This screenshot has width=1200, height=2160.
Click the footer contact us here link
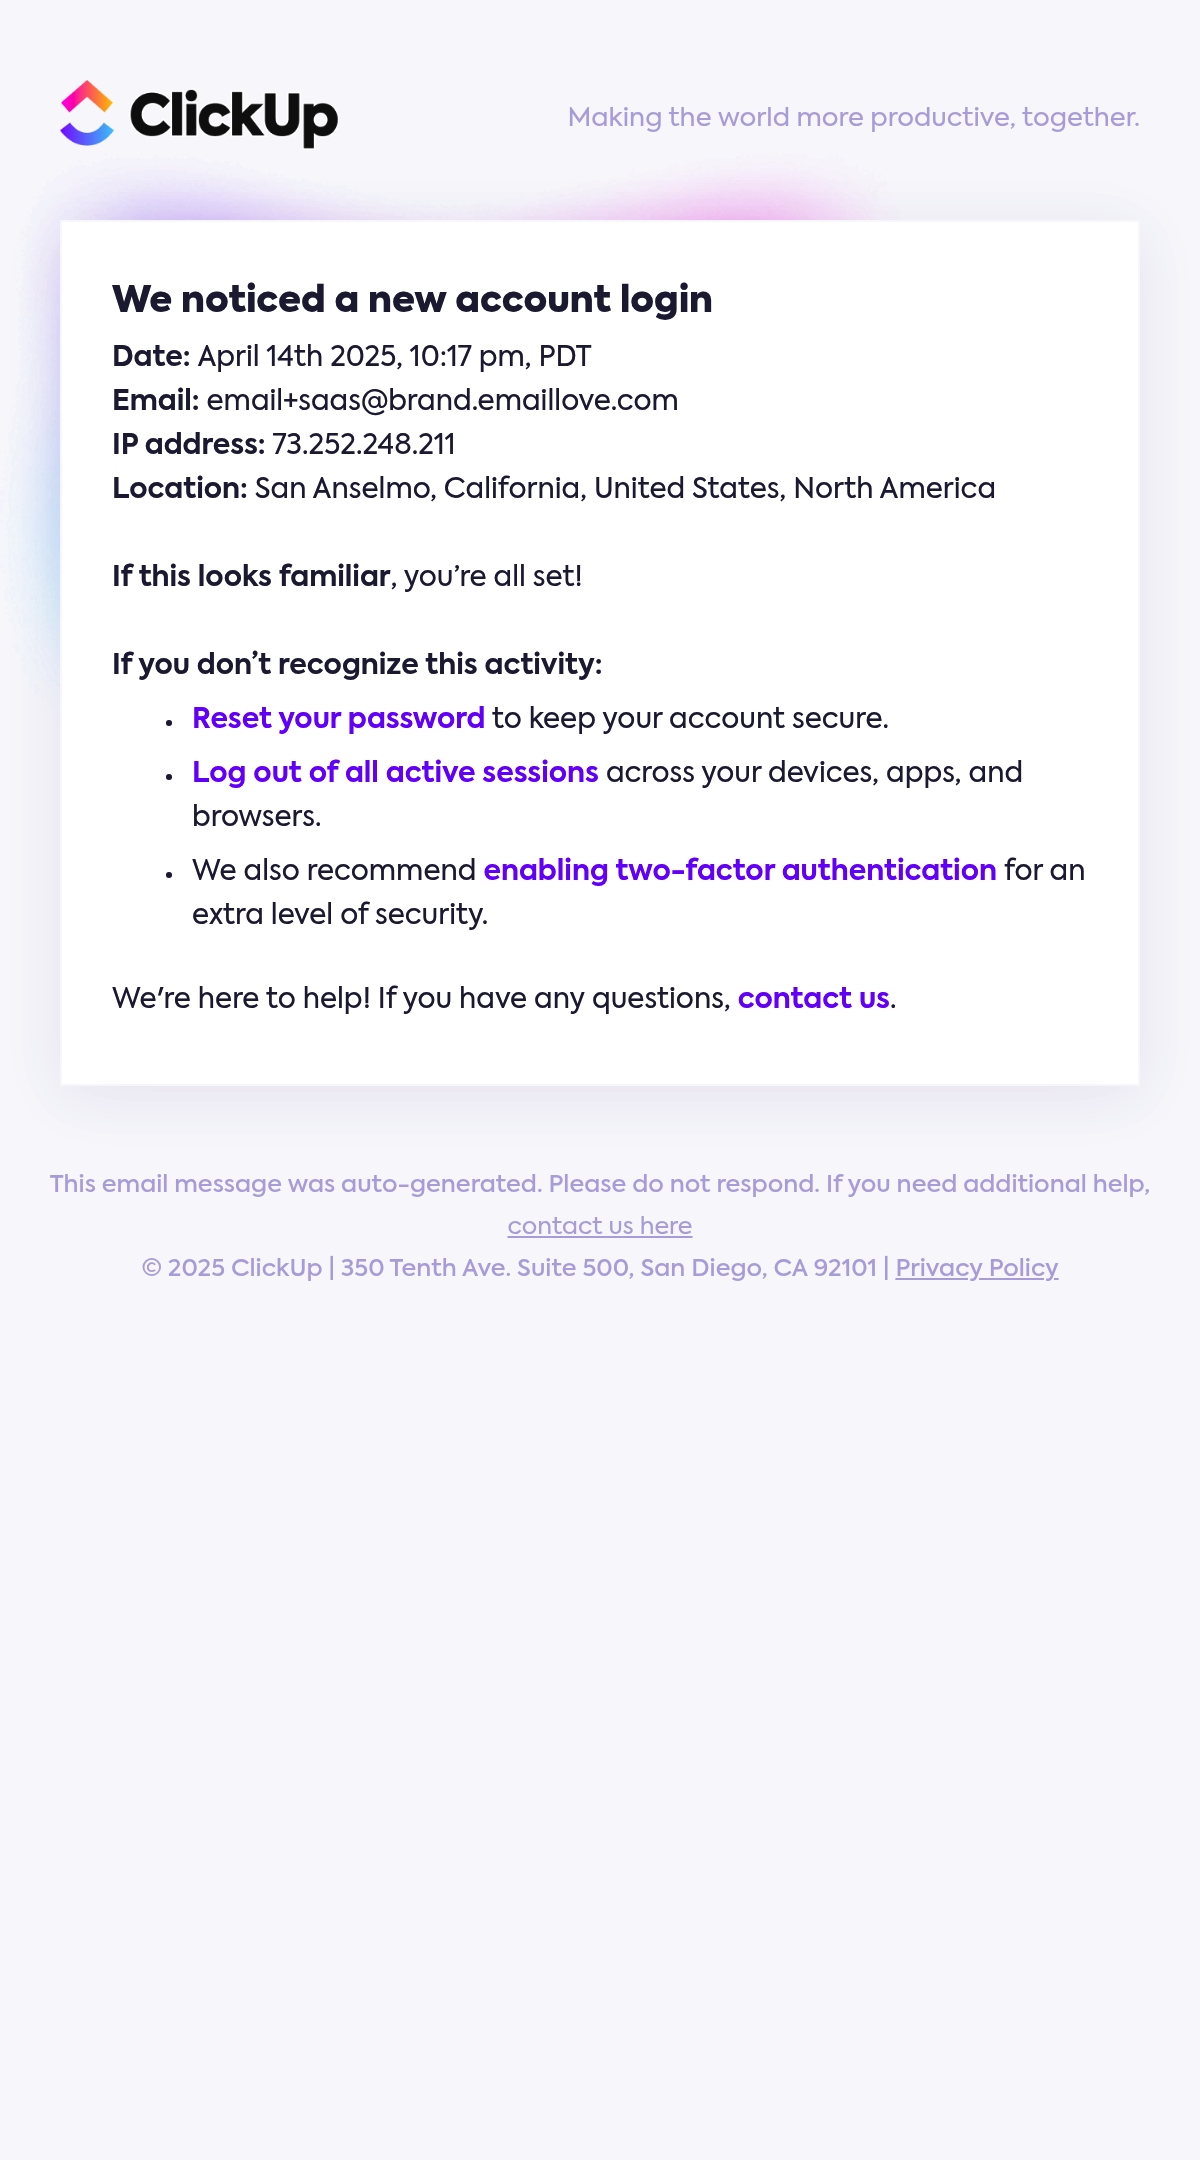pyautogui.click(x=600, y=1226)
